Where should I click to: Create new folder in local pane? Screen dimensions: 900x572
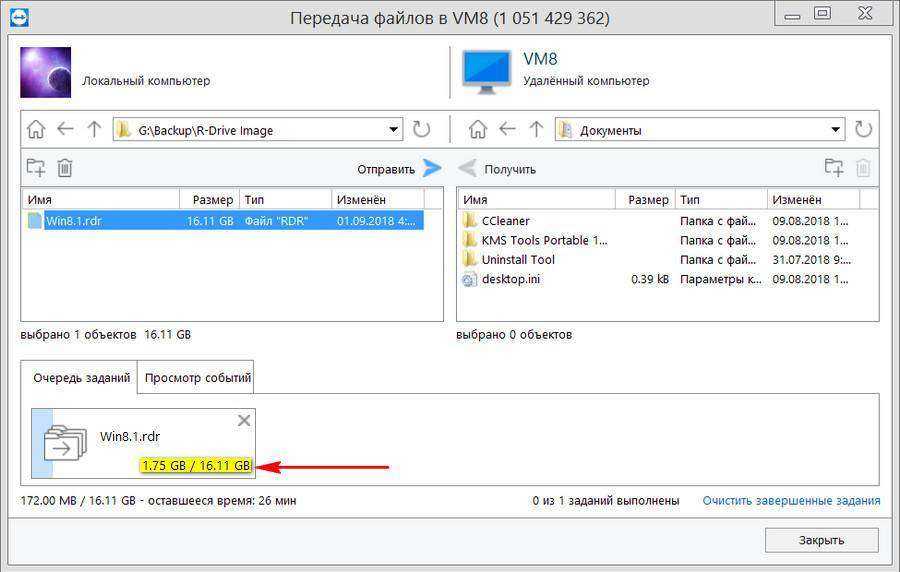pos(36,168)
